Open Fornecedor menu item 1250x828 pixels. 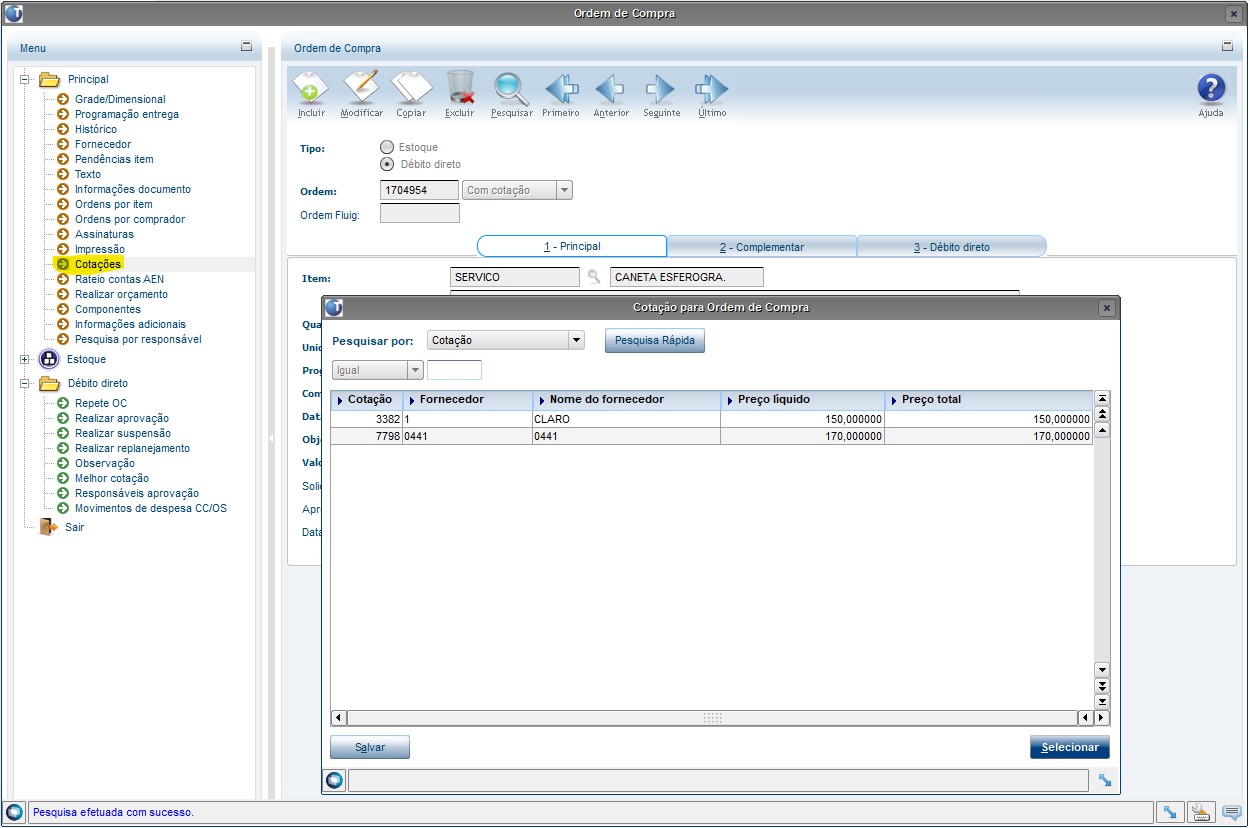[x=103, y=144]
